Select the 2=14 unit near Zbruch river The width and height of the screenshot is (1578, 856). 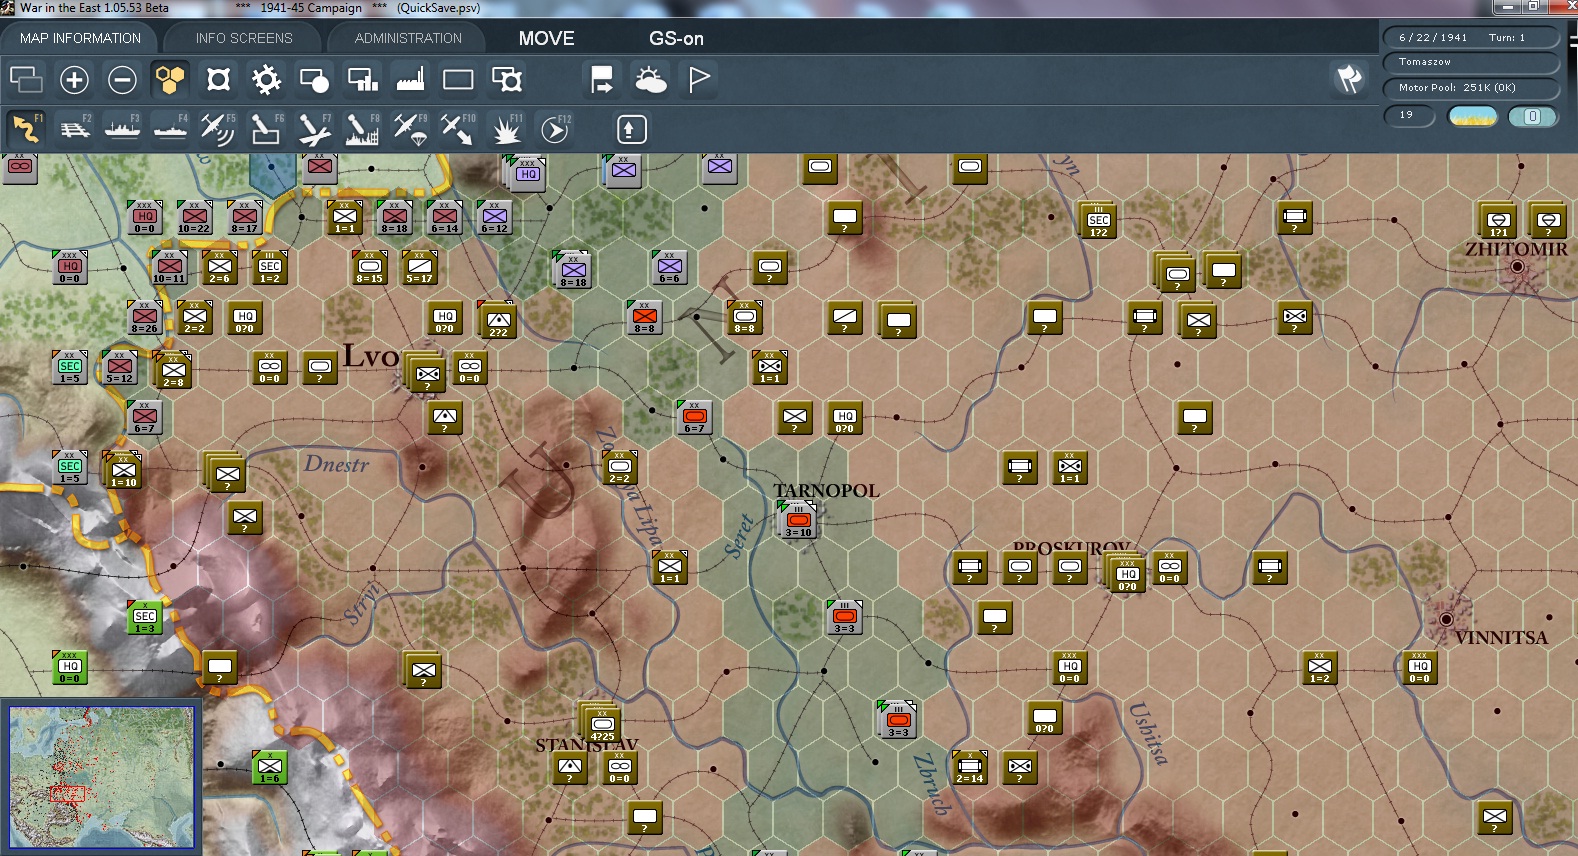click(969, 767)
